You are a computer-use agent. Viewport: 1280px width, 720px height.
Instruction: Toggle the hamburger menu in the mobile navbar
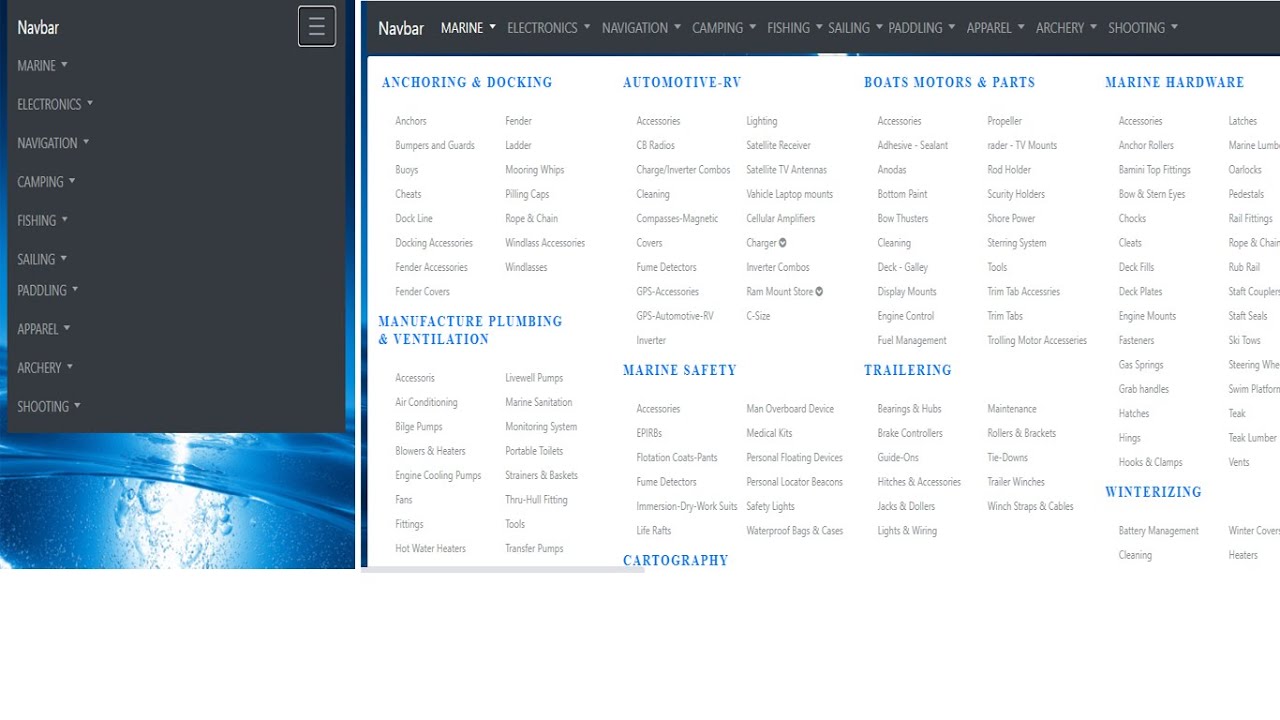click(317, 26)
